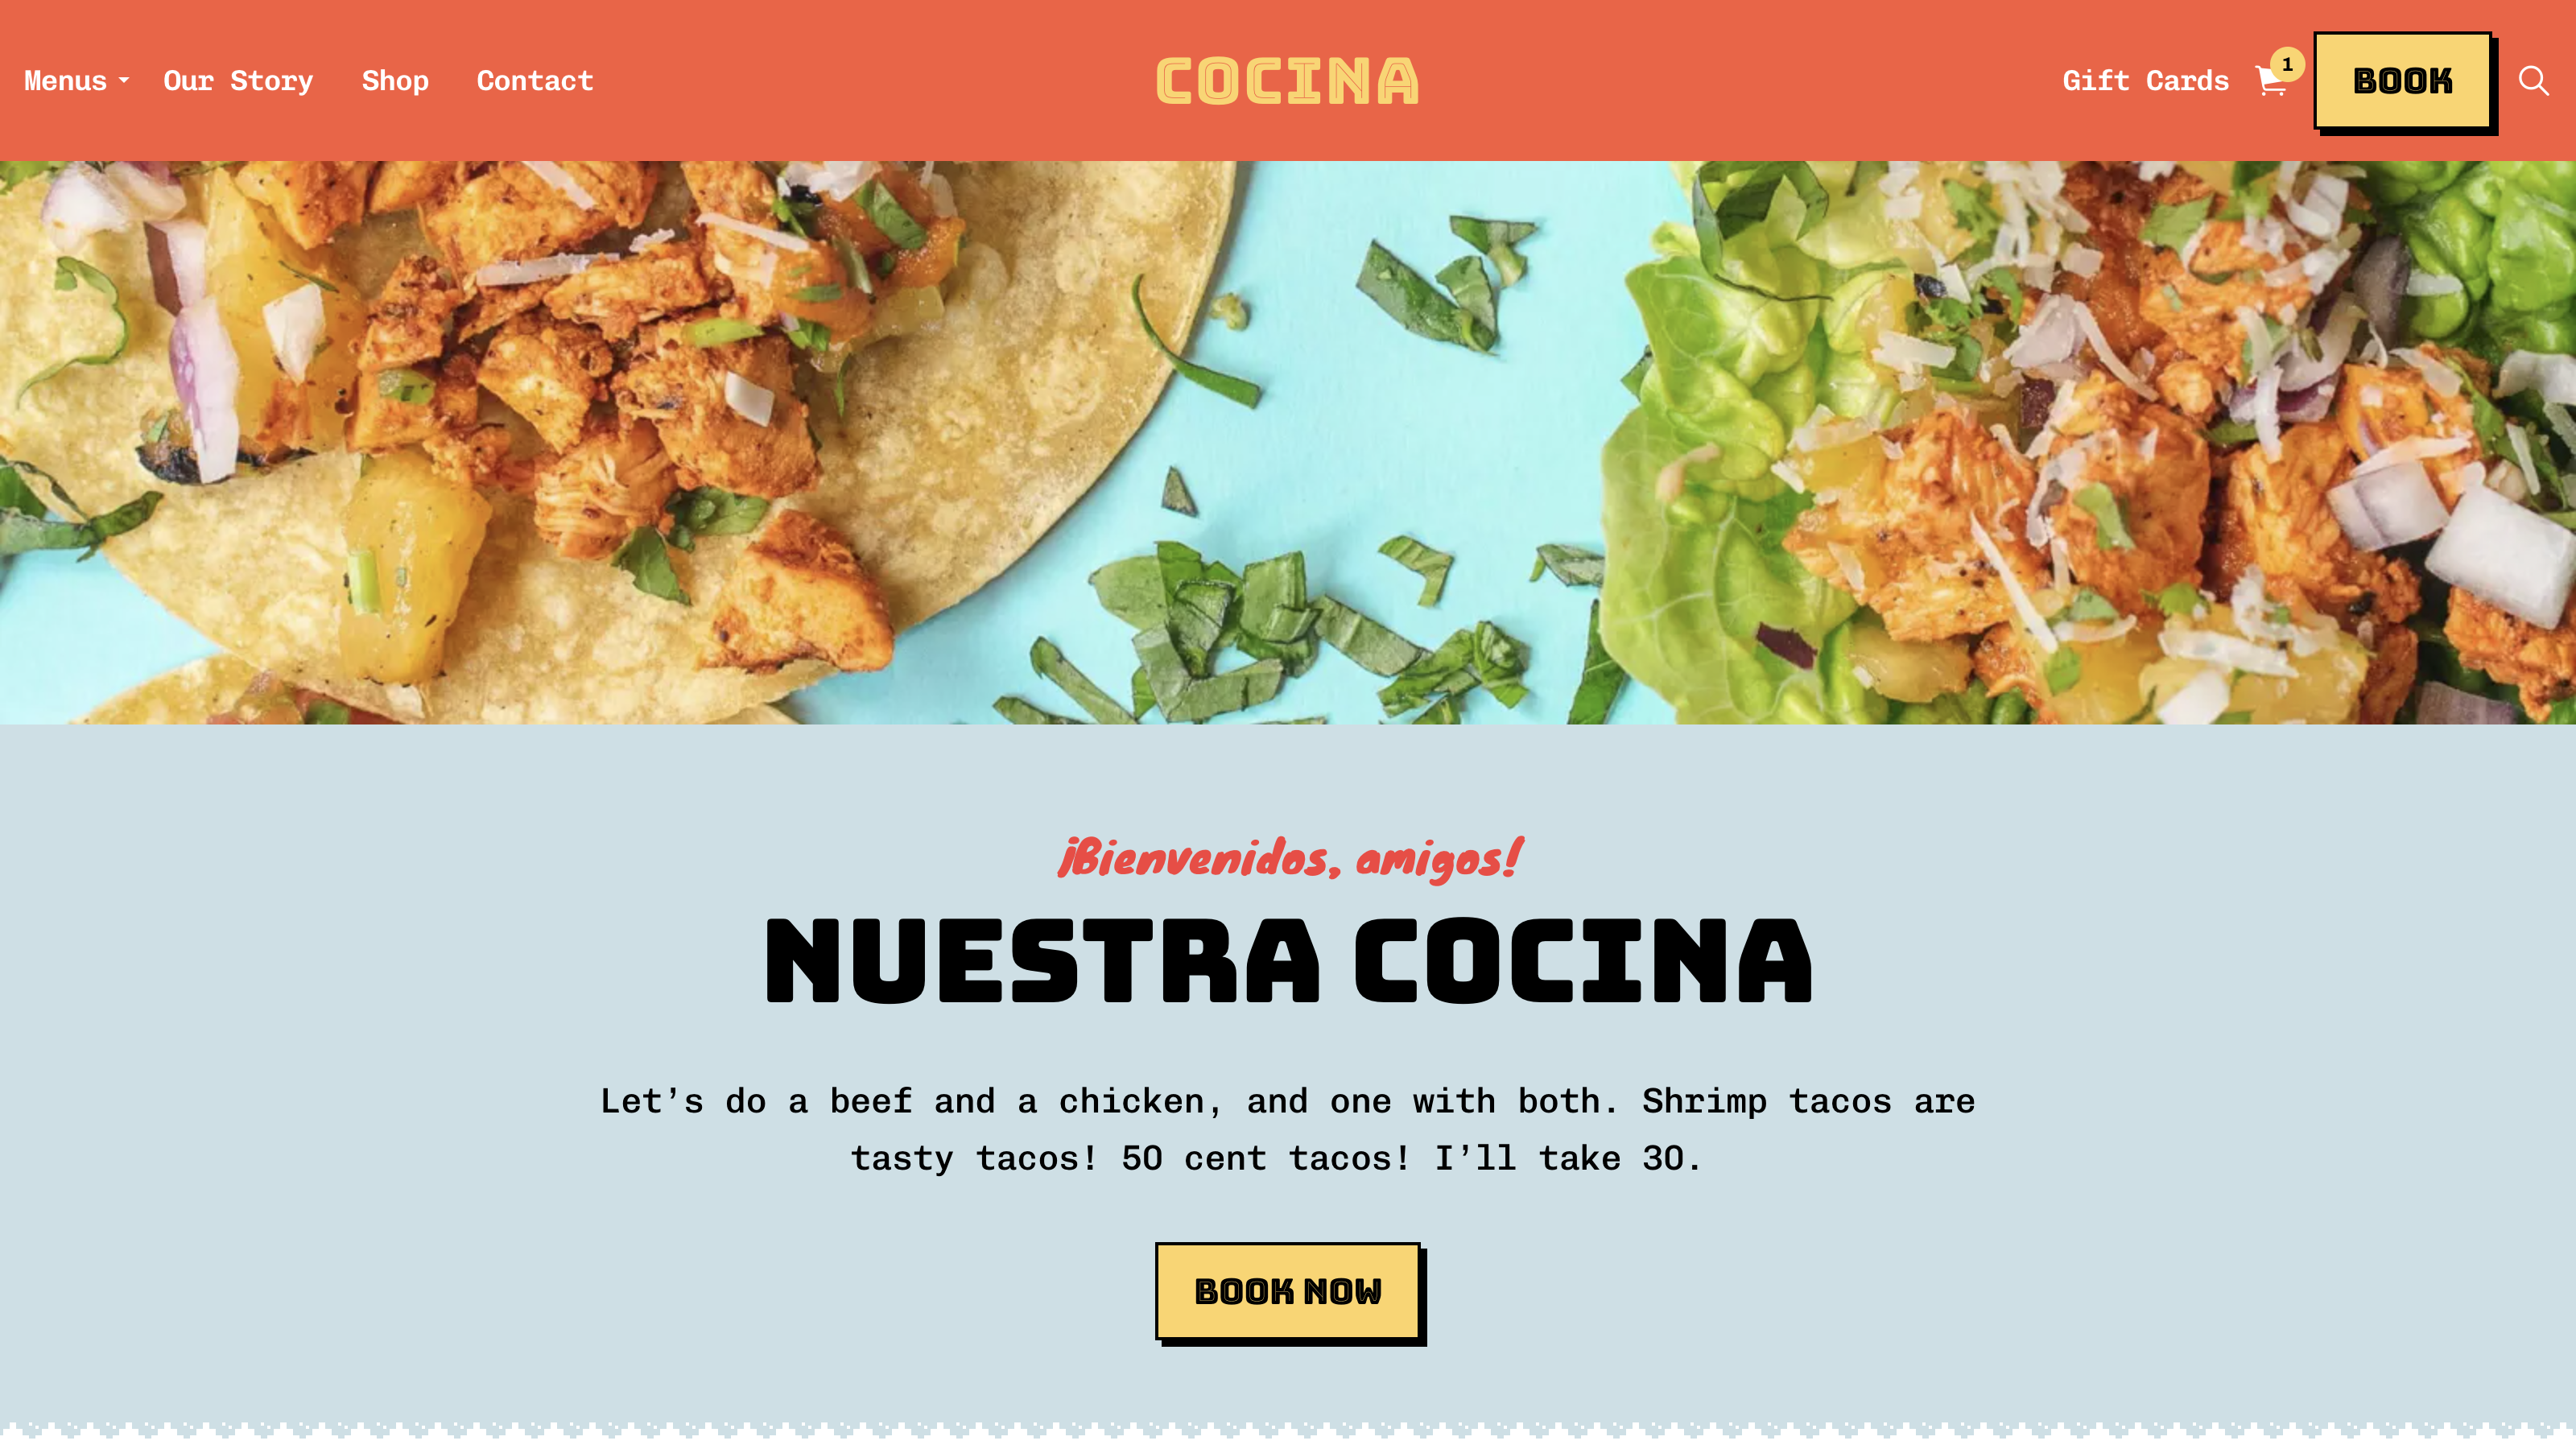The width and height of the screenshot is (2576, 1449).
Task: Click the shrimp tacos description paragraph
Action: [x=1288, y=1130]
